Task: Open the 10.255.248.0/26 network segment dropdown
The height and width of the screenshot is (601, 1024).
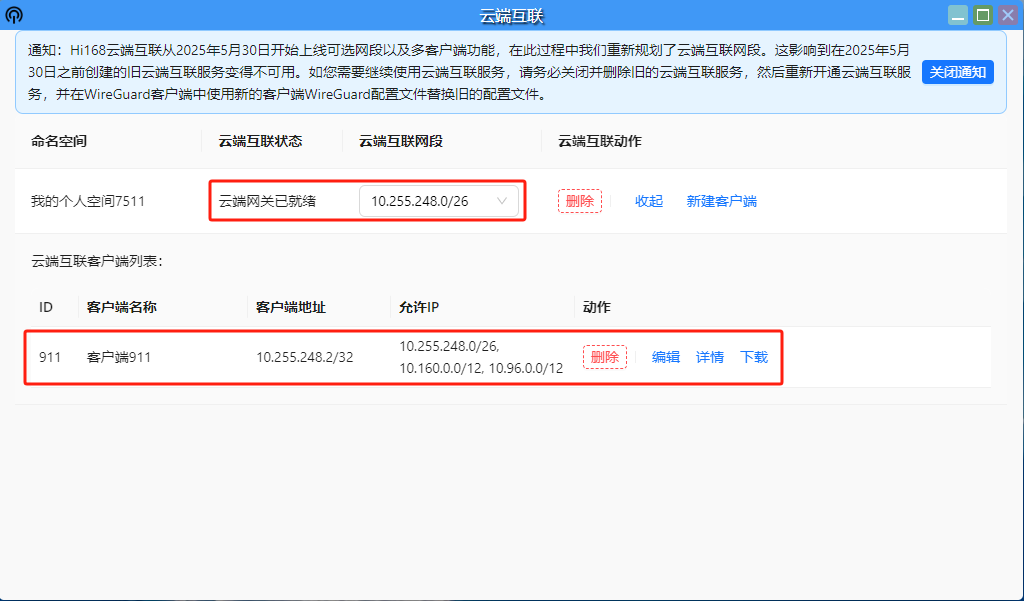Action: coord(439,201)
